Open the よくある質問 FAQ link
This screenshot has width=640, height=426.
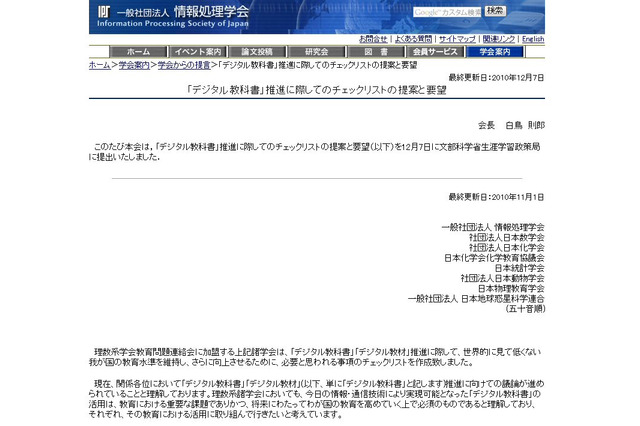[x=414, y=39]
